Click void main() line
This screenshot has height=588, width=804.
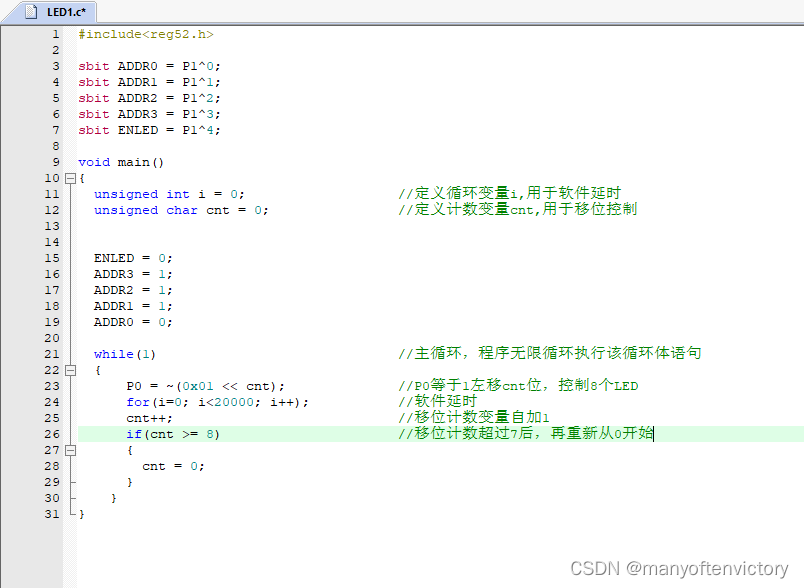click(x=121, y=163)
